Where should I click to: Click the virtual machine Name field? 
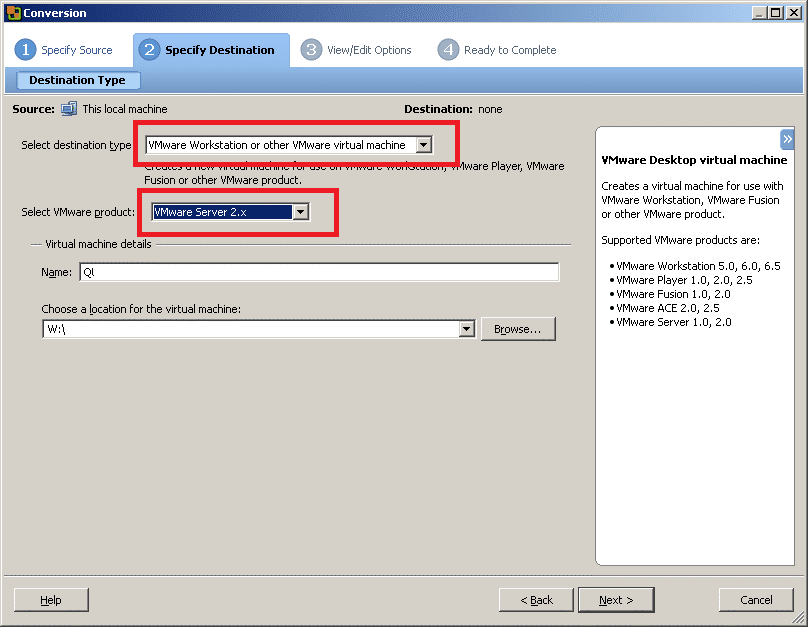click(319, 272)
